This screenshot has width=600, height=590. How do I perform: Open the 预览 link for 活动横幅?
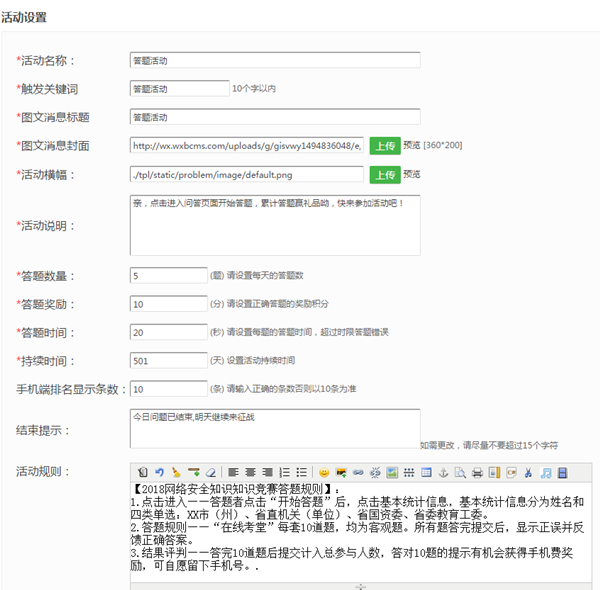click(x=412, y=174)
